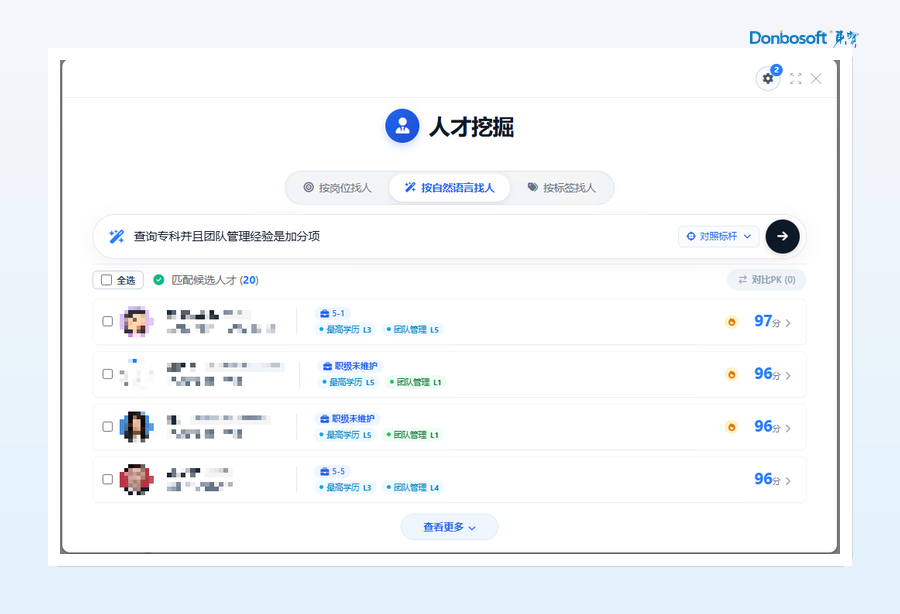Open the settings gear with badge 2
The height and width of the screenshot is (614, 900).
pyautogui.click(x=768, y=79)
